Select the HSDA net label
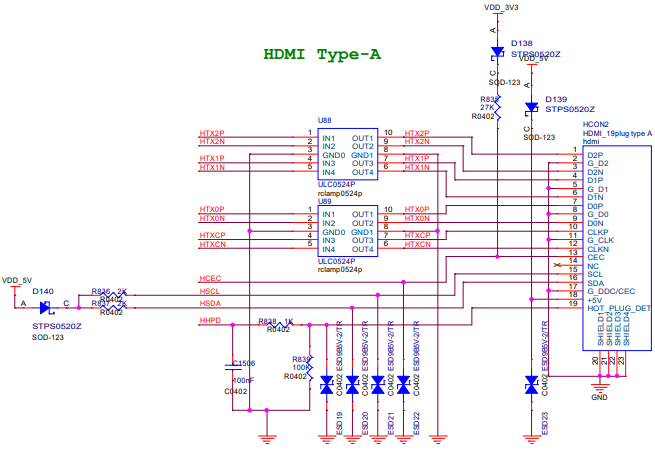 click(x=210, y=303)
